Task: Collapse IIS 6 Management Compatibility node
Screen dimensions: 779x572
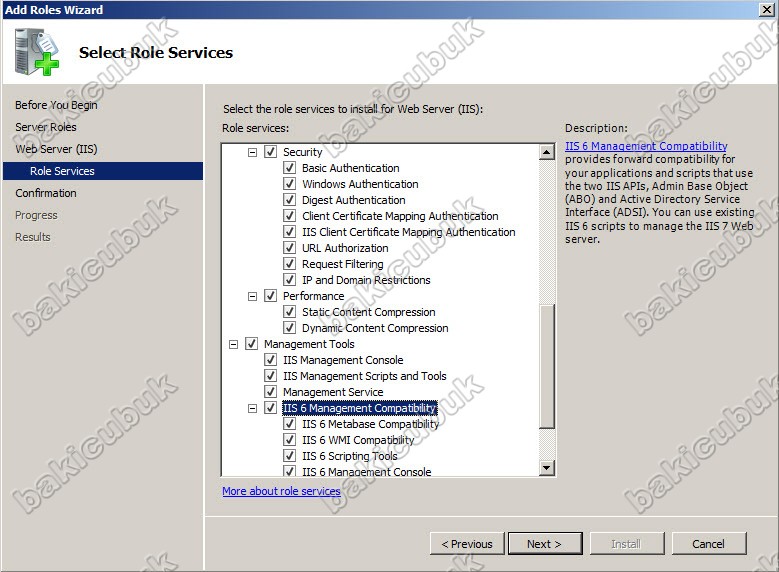Action: [252, 408]
